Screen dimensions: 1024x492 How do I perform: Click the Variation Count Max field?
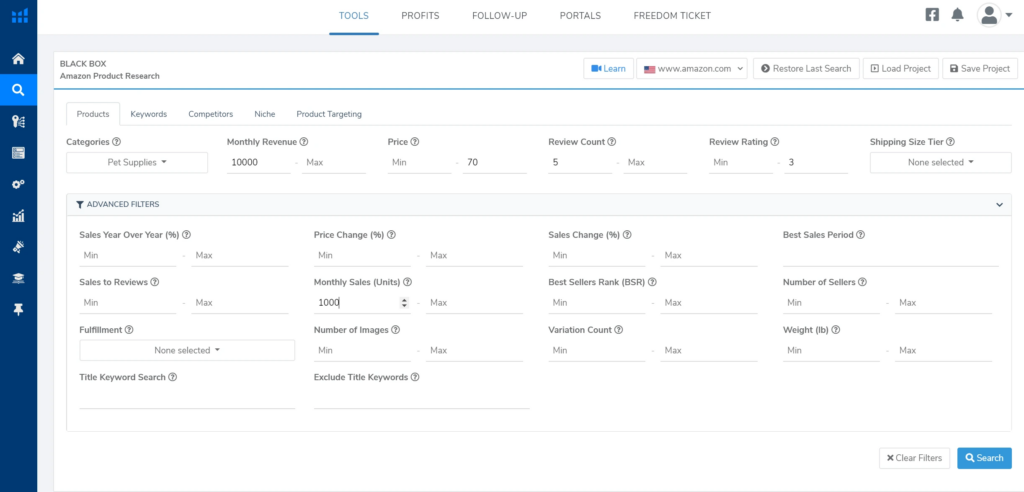coord(709,350)
